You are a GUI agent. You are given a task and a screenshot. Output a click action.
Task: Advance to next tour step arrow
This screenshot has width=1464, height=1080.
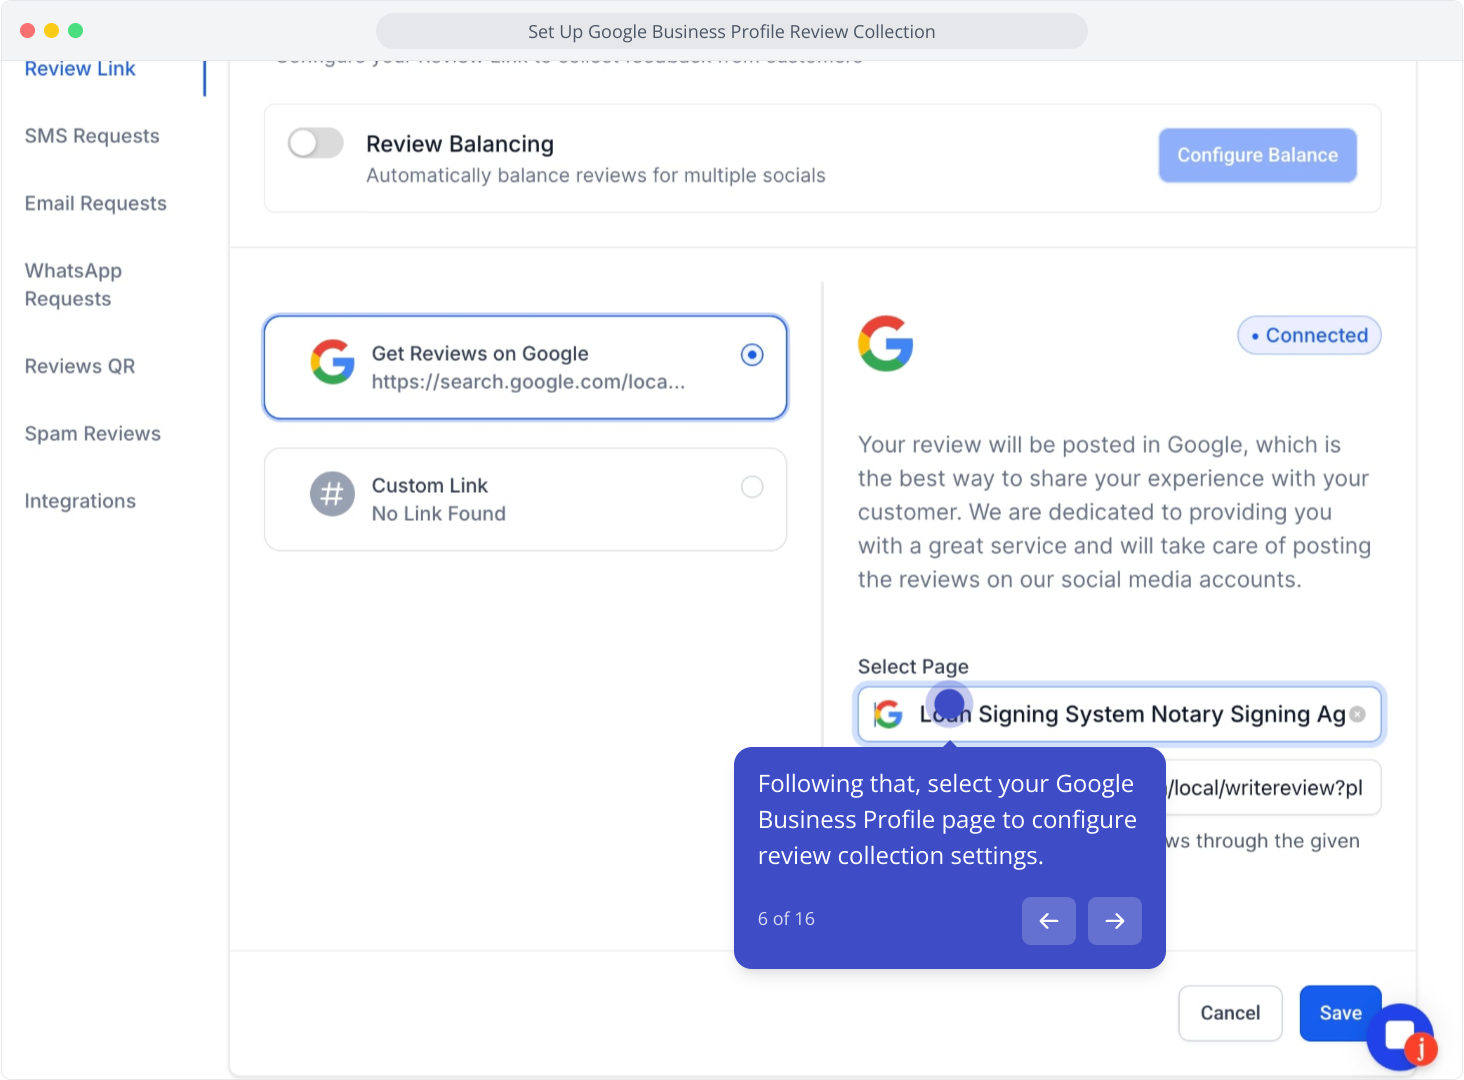pyautogui.click(x=1115, y=921)
